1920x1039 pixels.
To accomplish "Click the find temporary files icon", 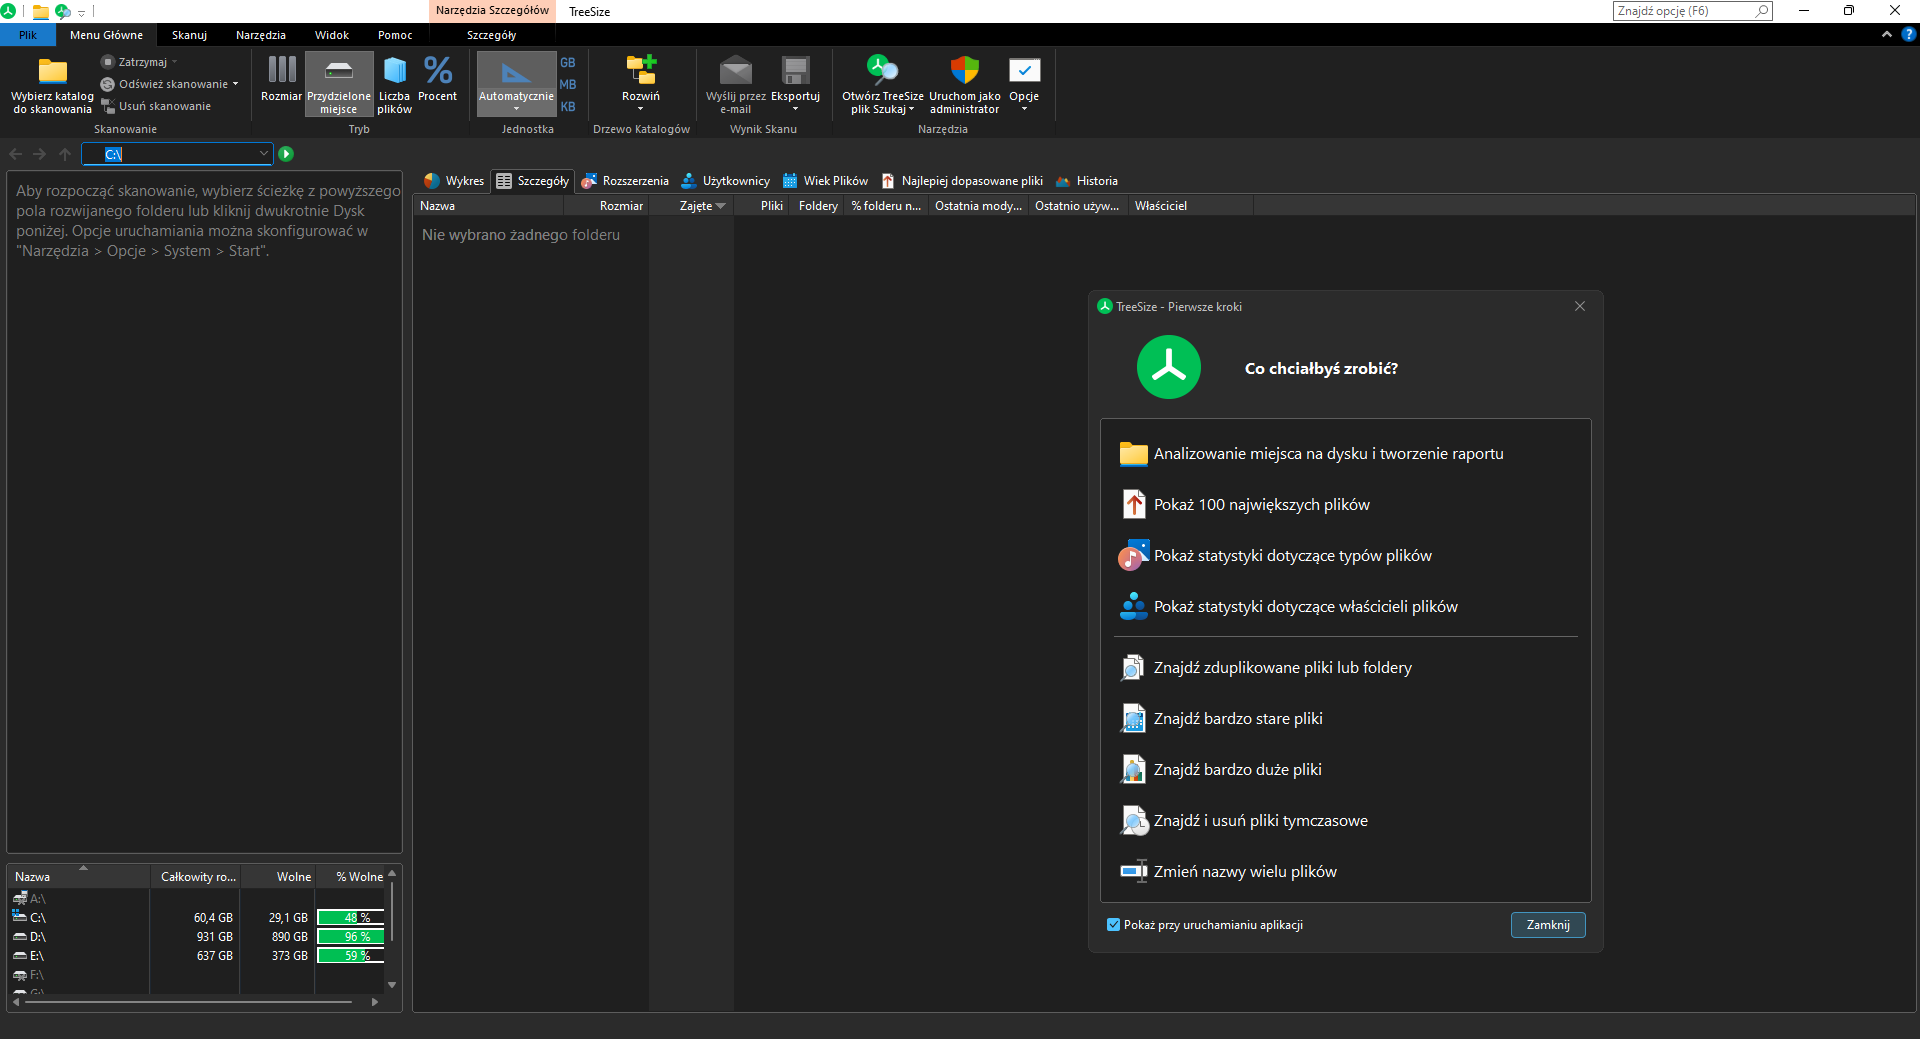I will point(1133,820).
